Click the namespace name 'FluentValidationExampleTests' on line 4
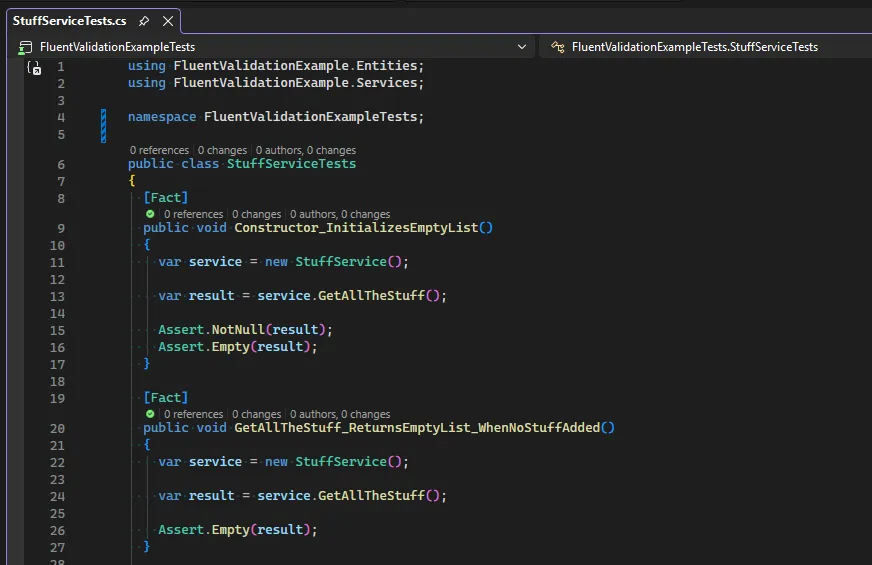Image resolution: width=872 pixels, height=565 pixels. tap(310, 117)
